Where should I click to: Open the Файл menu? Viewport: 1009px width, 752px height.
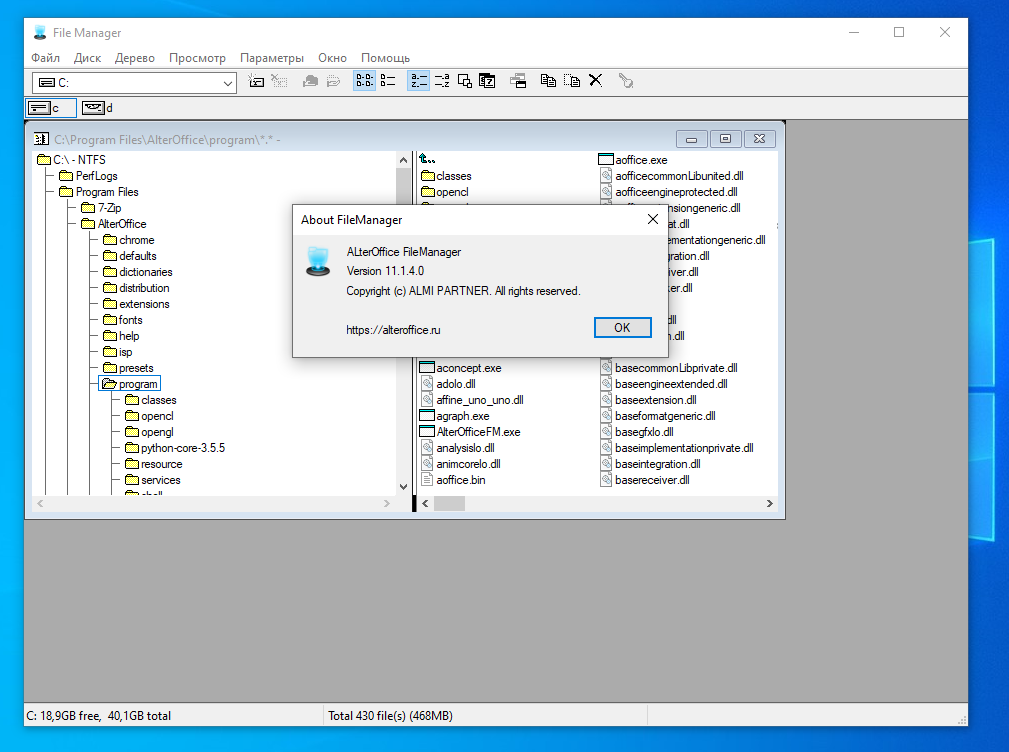[x=46, y=58]
